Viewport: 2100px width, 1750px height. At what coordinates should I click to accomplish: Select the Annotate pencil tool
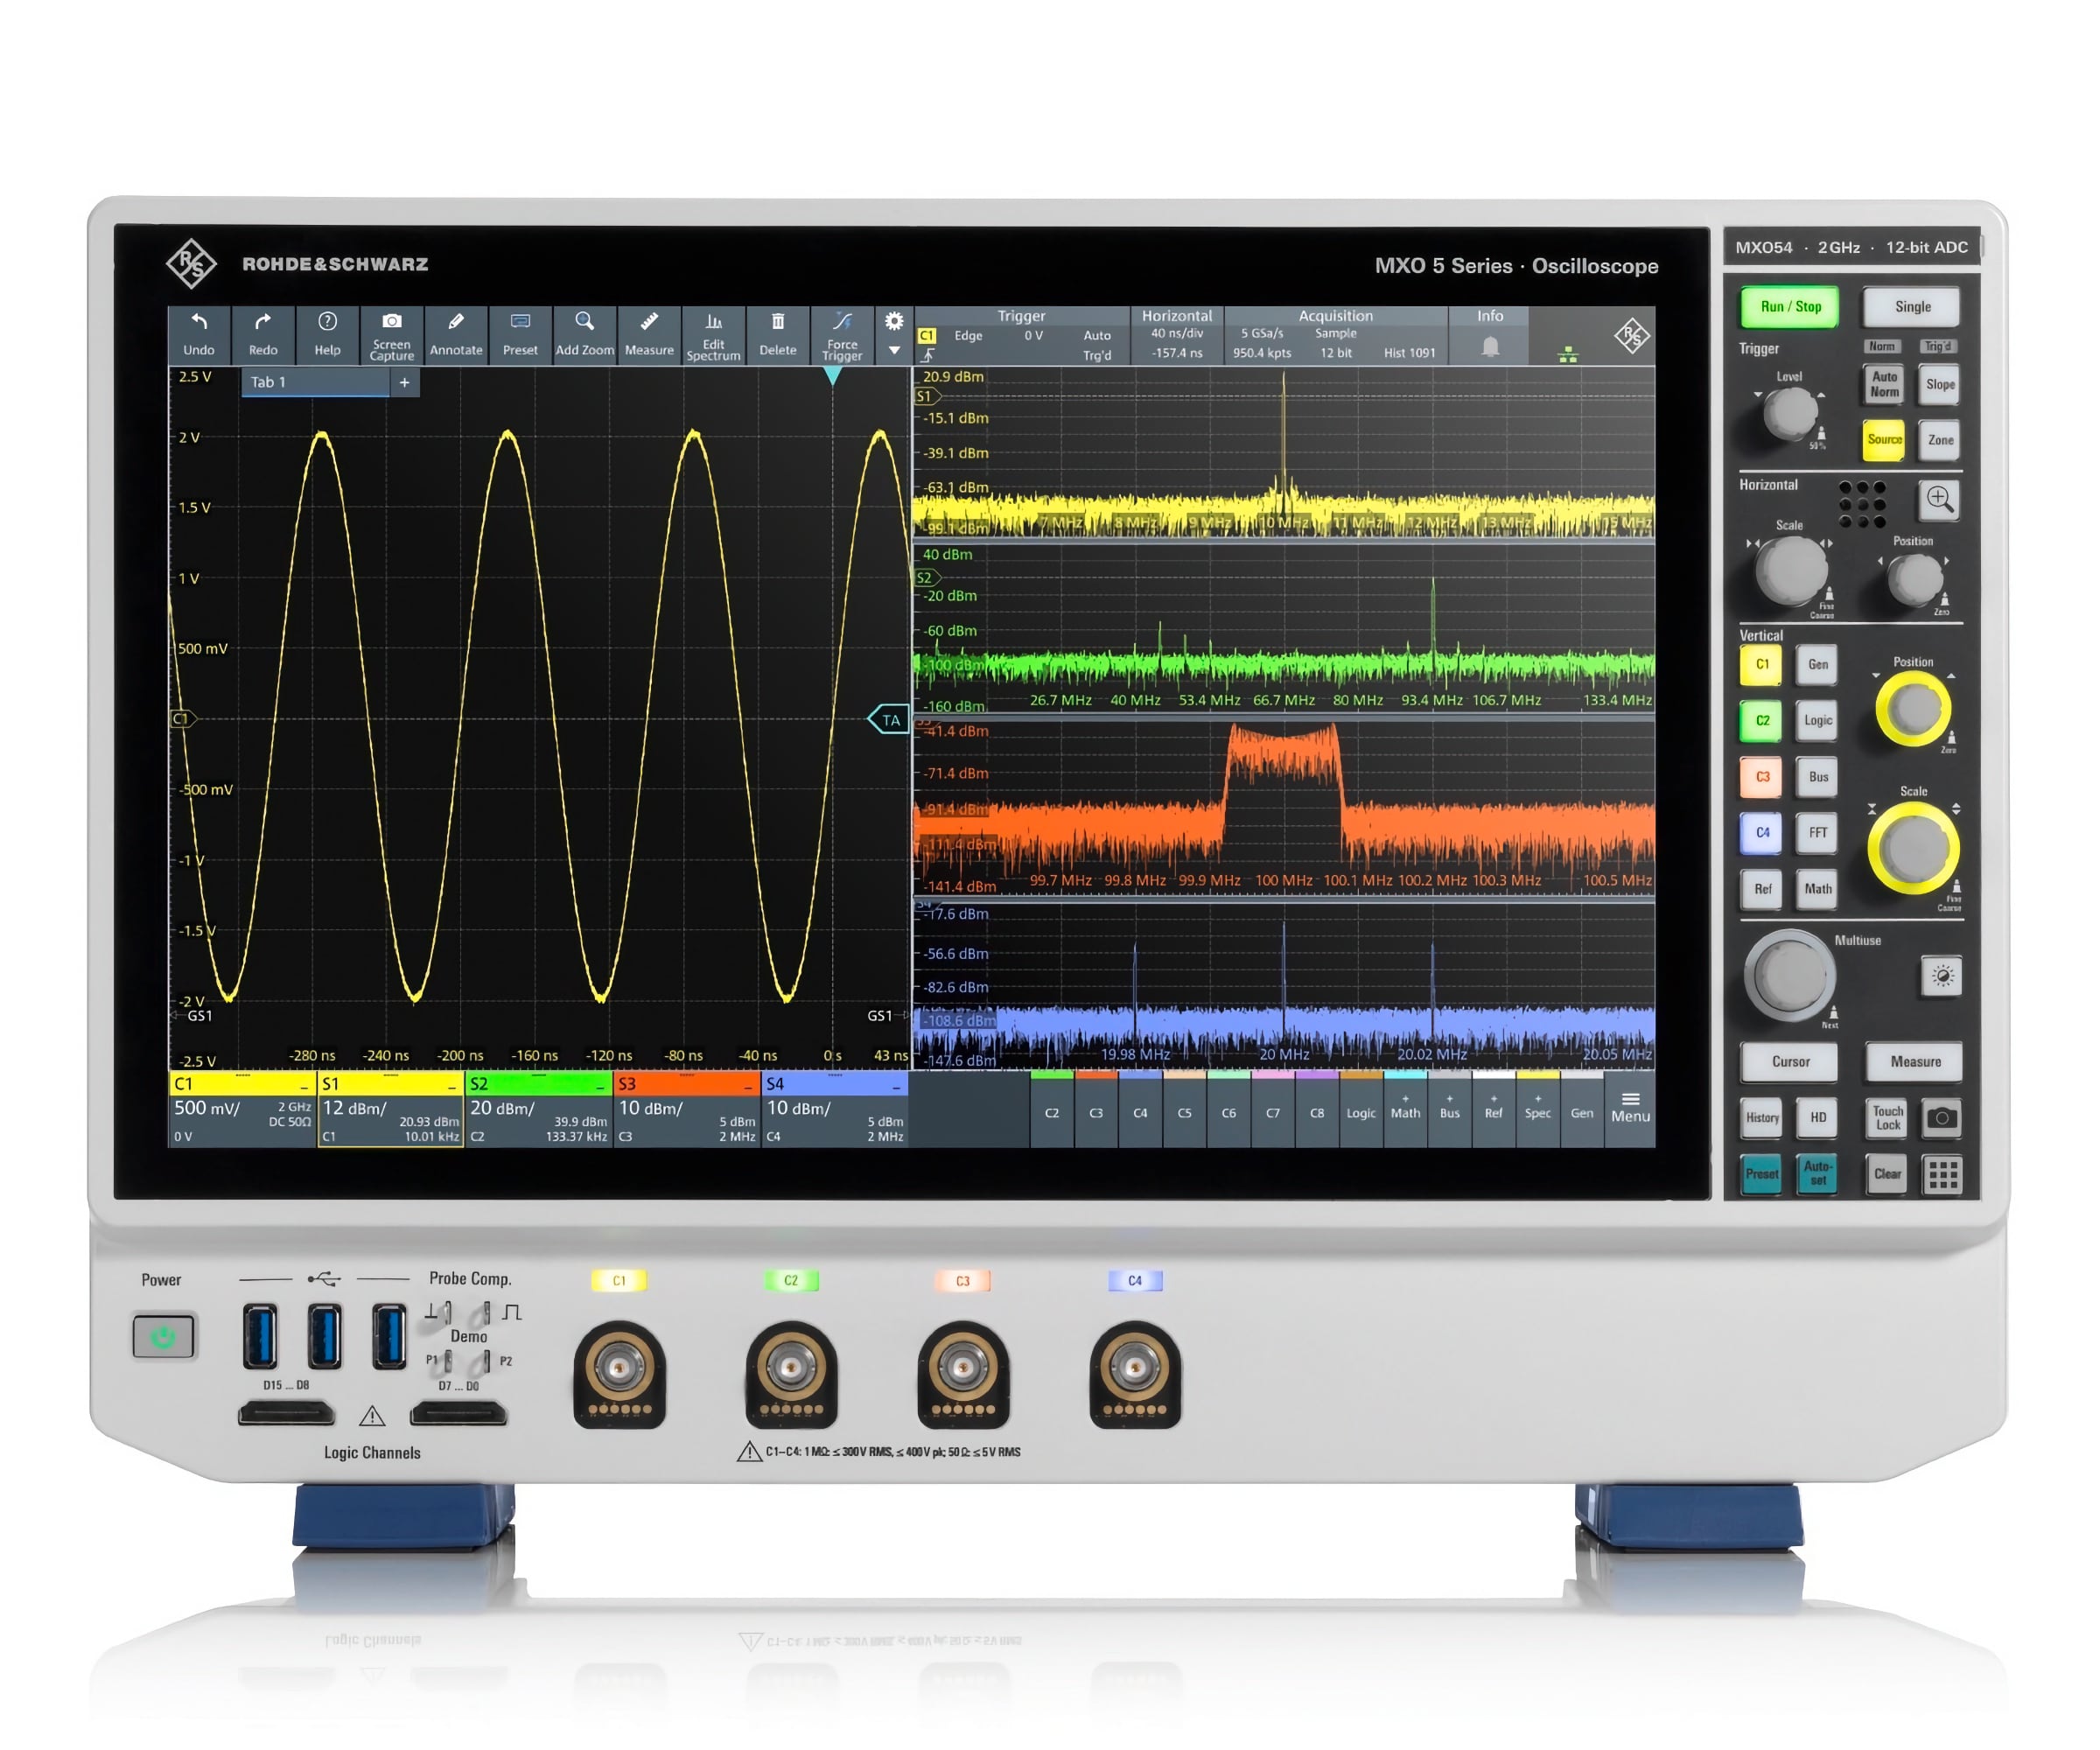pyautogui.click(x=456, y=334)
